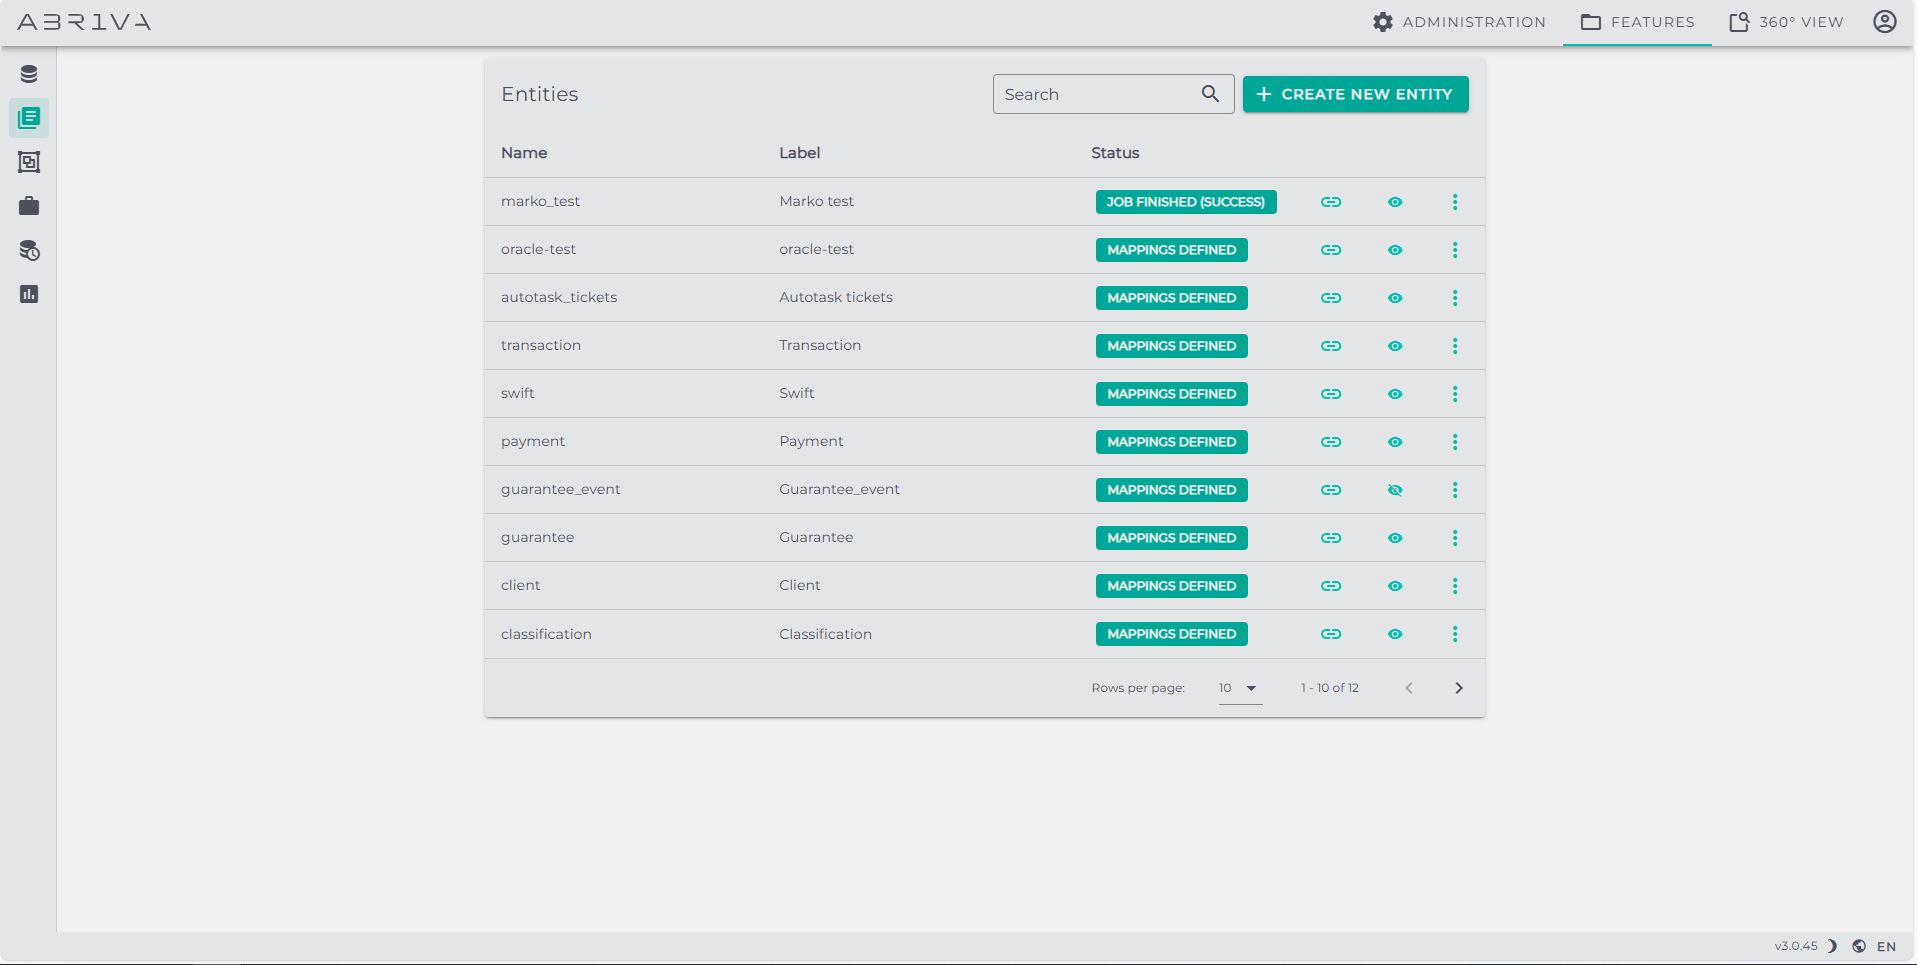Open the 360° View tab
This screenshot has height=965, width=1917.
[x=1786, y=22]
